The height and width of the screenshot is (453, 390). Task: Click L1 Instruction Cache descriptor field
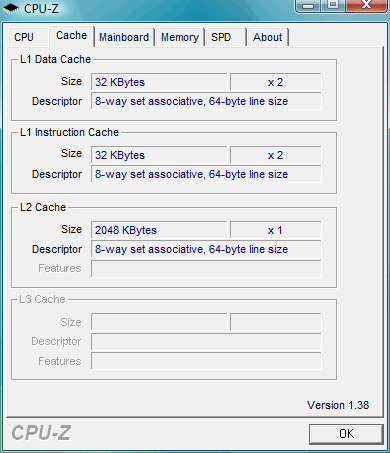pyautogui.click(x=206, y=174)
